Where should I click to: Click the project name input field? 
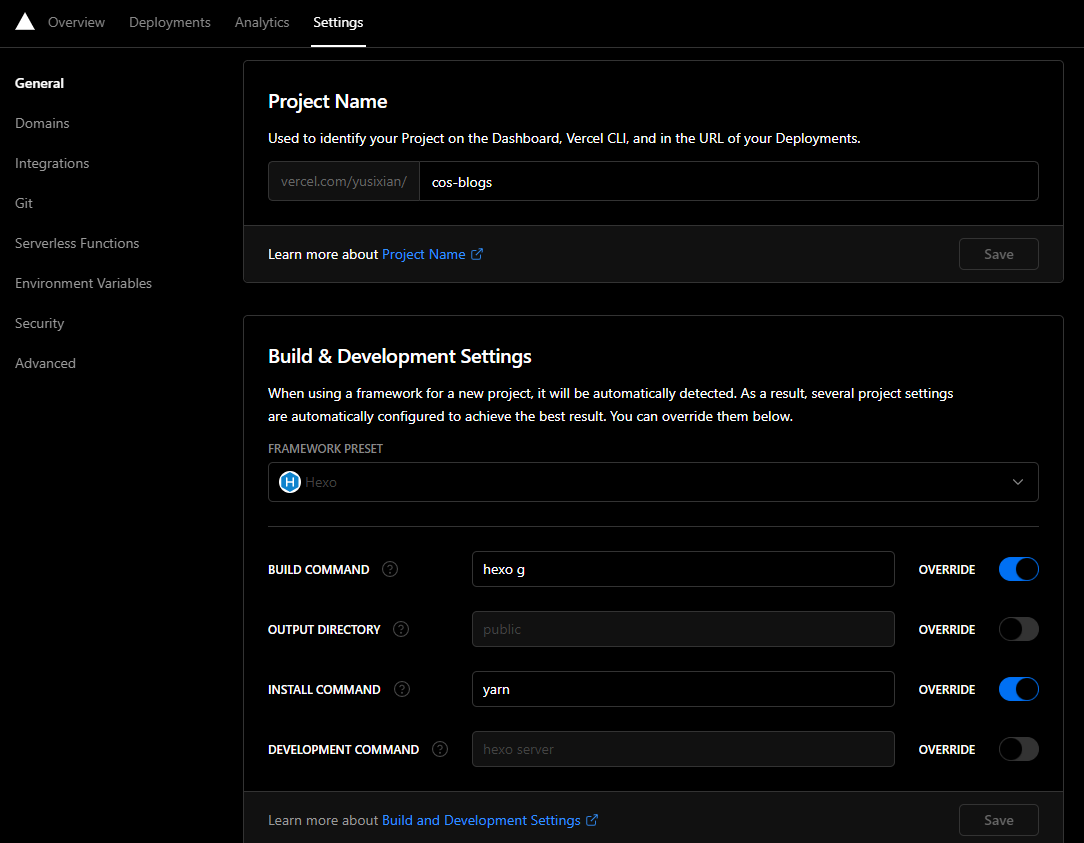click(727, 181)
